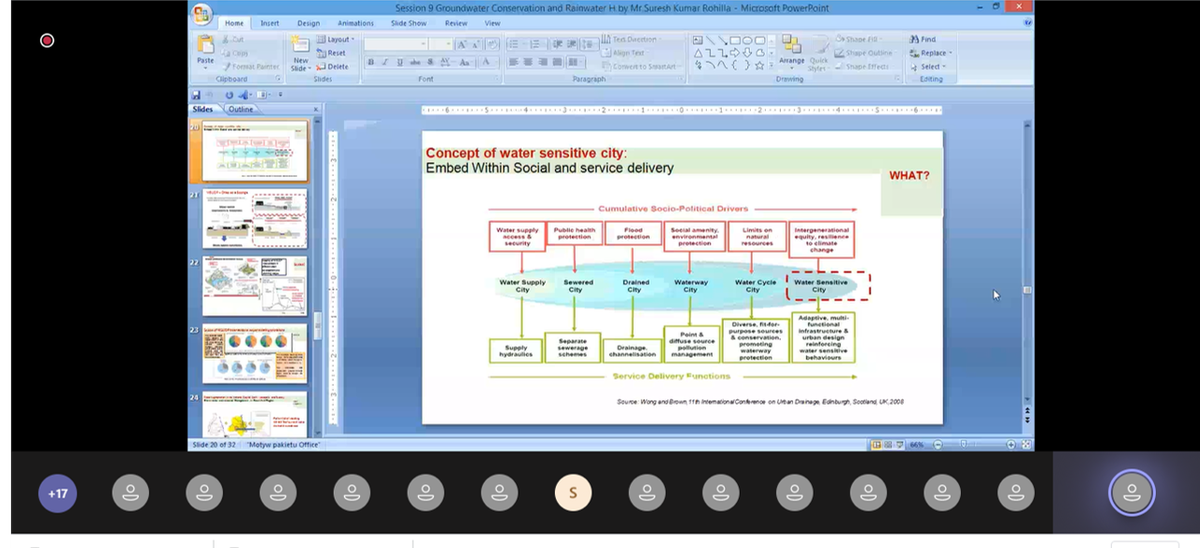Screen dimensions: 1200x548
Task: Click the Align Text button
Action: 627,53
